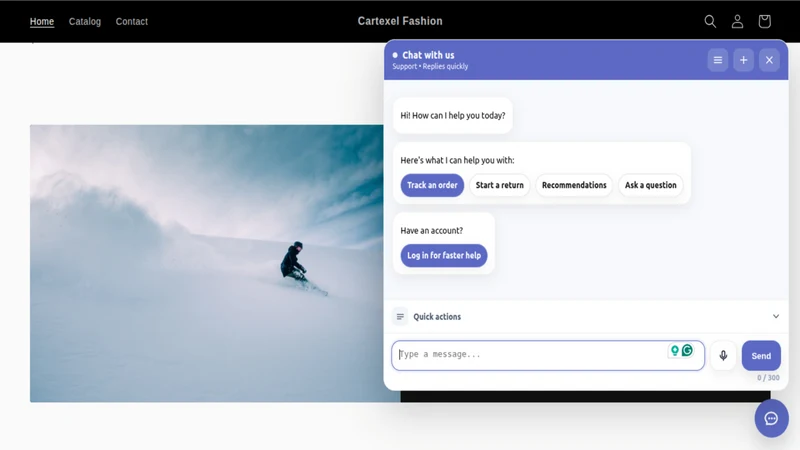This screenshot has width=800, height=450.
Task: Open the Contact menu item
Action: coord(132,21)
